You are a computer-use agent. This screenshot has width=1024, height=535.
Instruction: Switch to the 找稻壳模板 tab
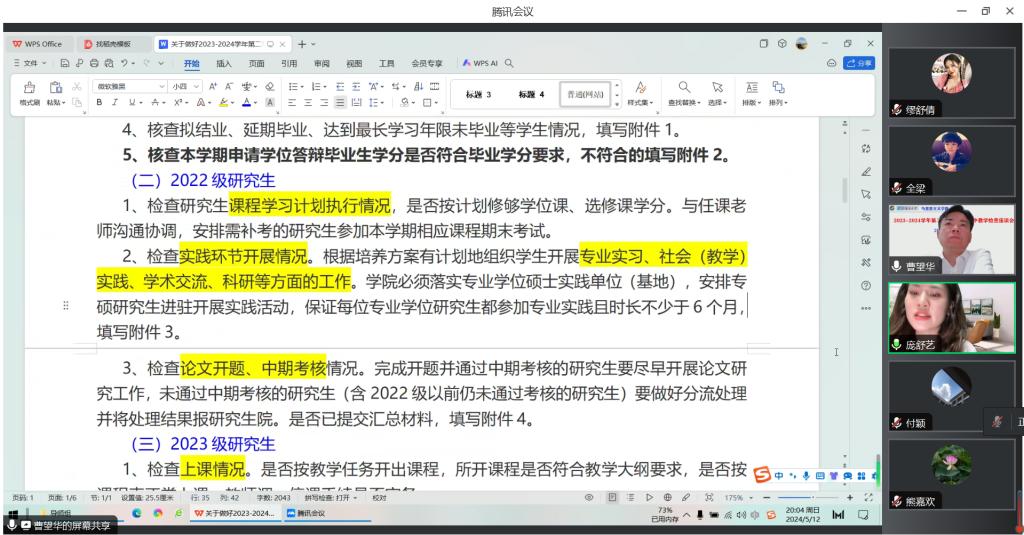pos(112,44)
